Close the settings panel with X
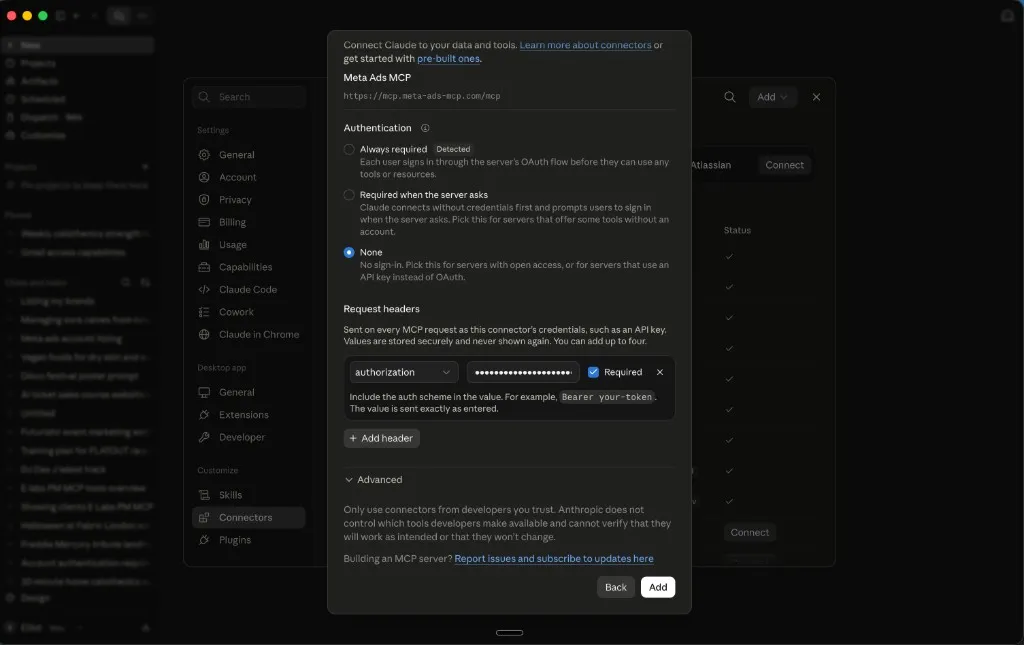This screenshot has height=645, width=1024. coord(816,97)
